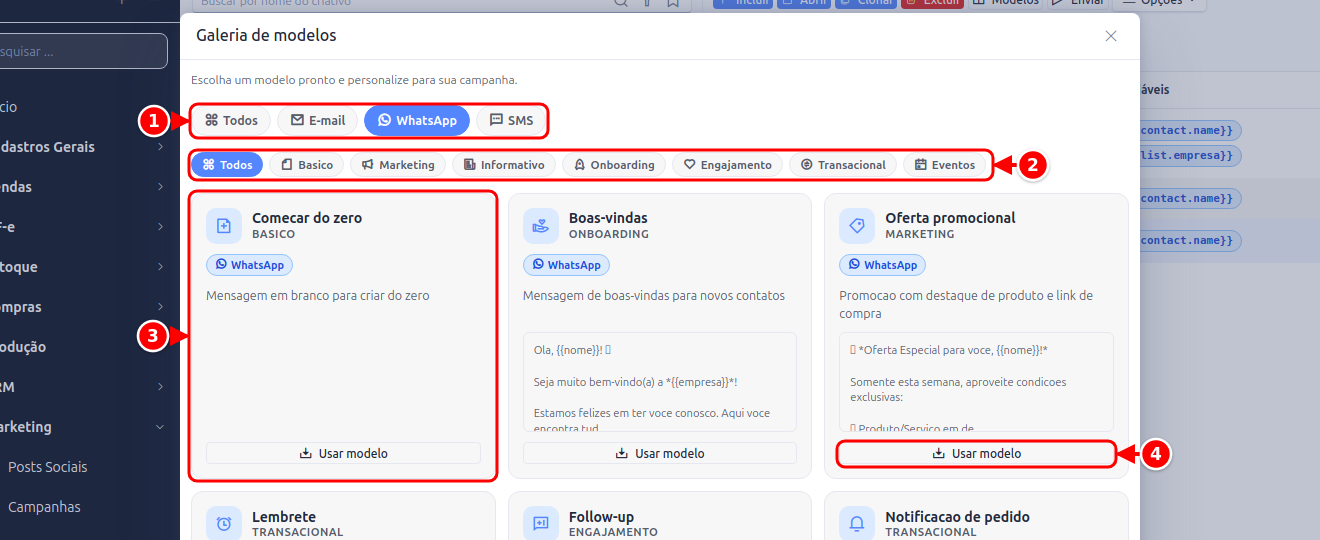The width and height of the screenshot is (1320, 540).
Task: Click WhatsApp badge on Boas-vindas card
Action: tap(566, 265)
